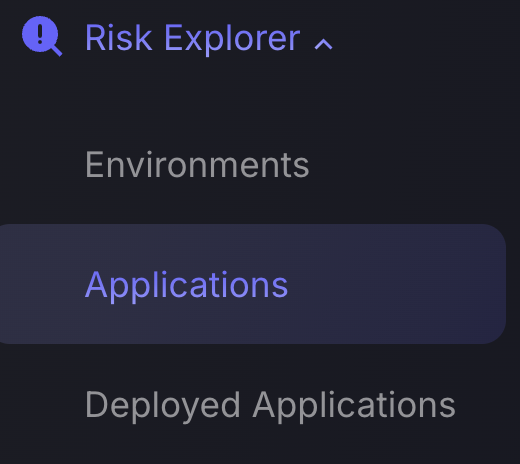
Task: Click the circular alert magnifying glass icon
Action: (42, 36)
